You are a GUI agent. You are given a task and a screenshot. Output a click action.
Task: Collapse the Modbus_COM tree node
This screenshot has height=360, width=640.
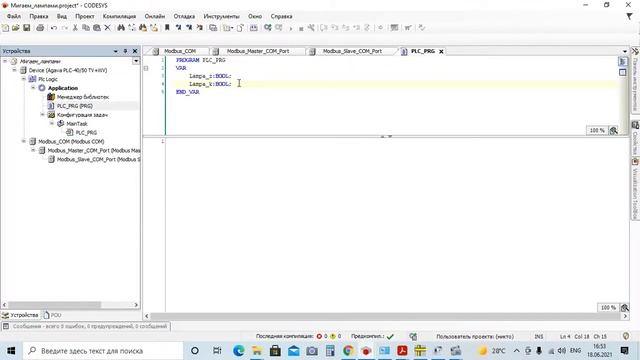24,141
